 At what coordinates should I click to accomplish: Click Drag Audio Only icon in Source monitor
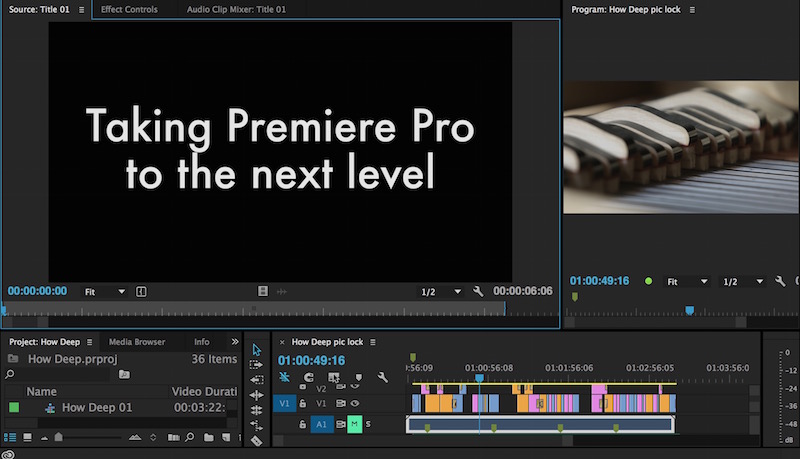(x=282, y=291)
